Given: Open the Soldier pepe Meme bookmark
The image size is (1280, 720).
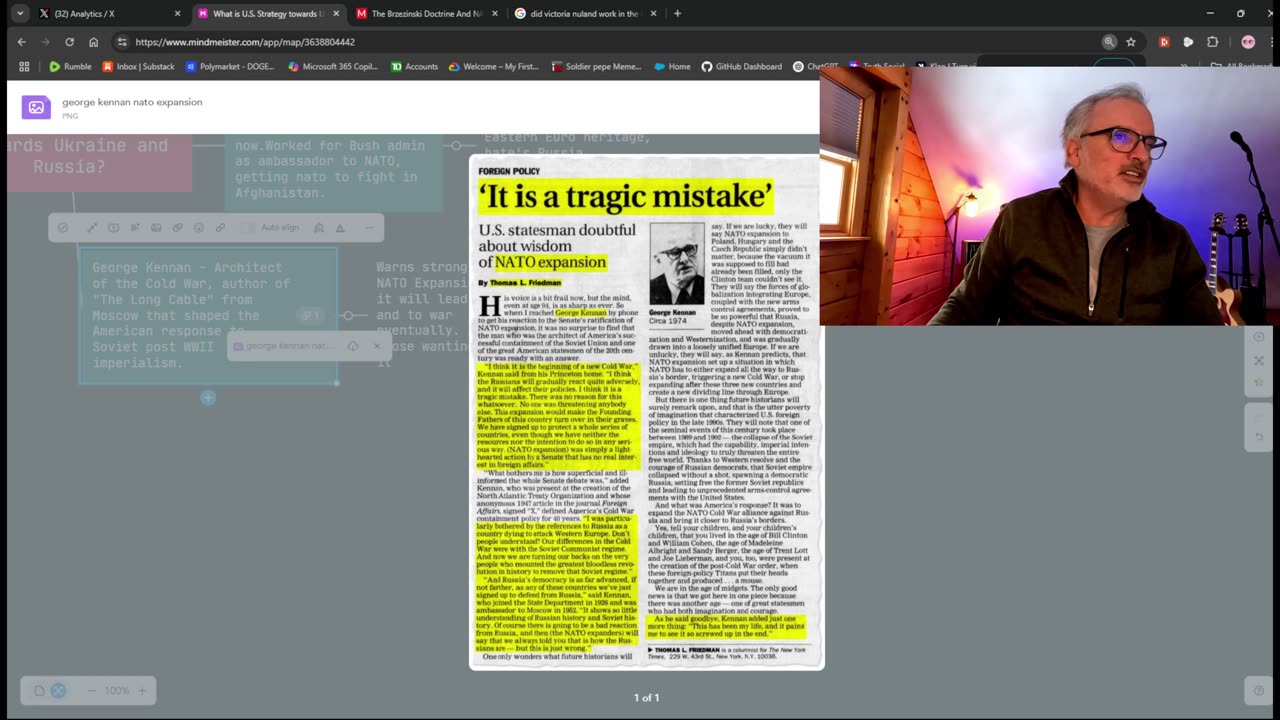Looking at the screenshot, I should (596, 67).
